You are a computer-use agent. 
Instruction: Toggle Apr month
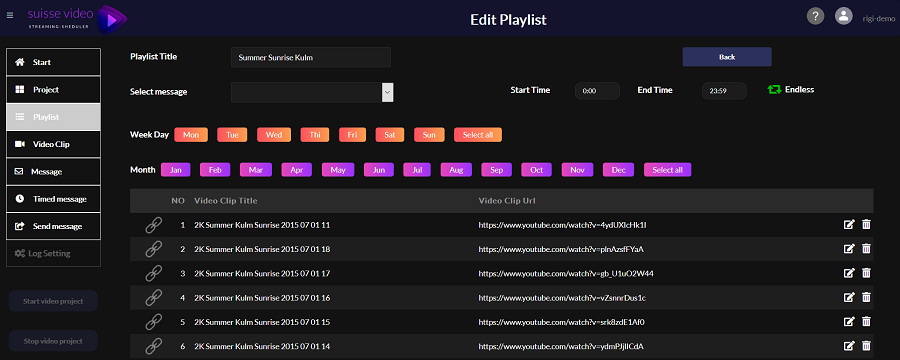coord(297,170)
